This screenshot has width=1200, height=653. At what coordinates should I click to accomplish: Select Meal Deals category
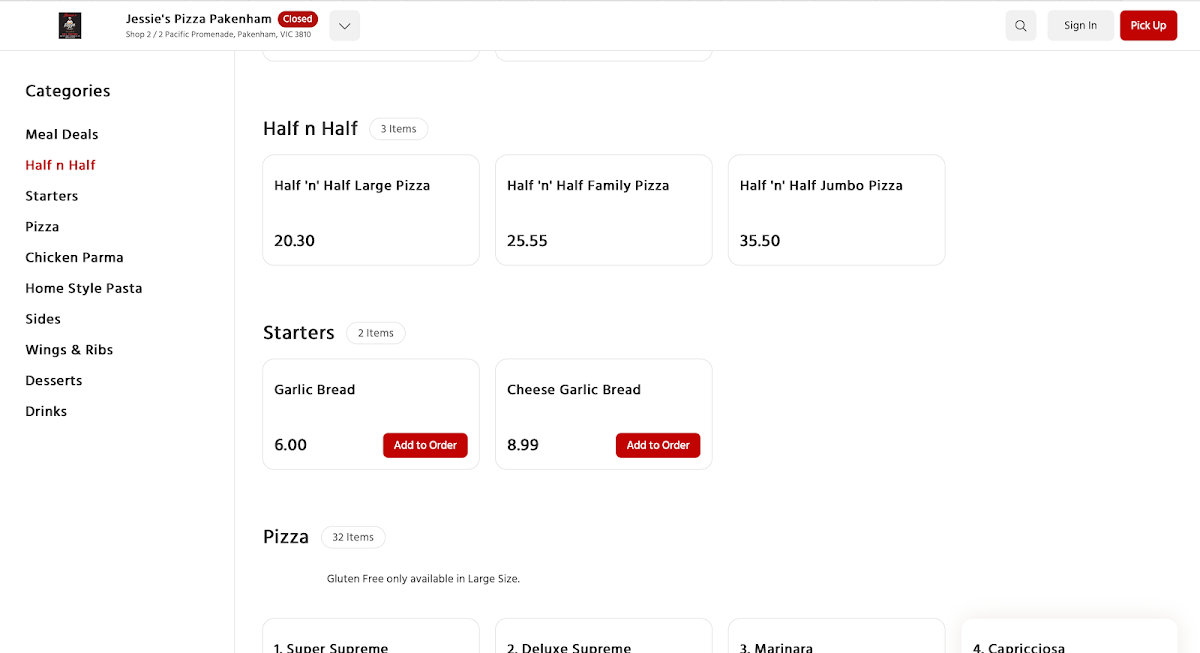point(62,134)
